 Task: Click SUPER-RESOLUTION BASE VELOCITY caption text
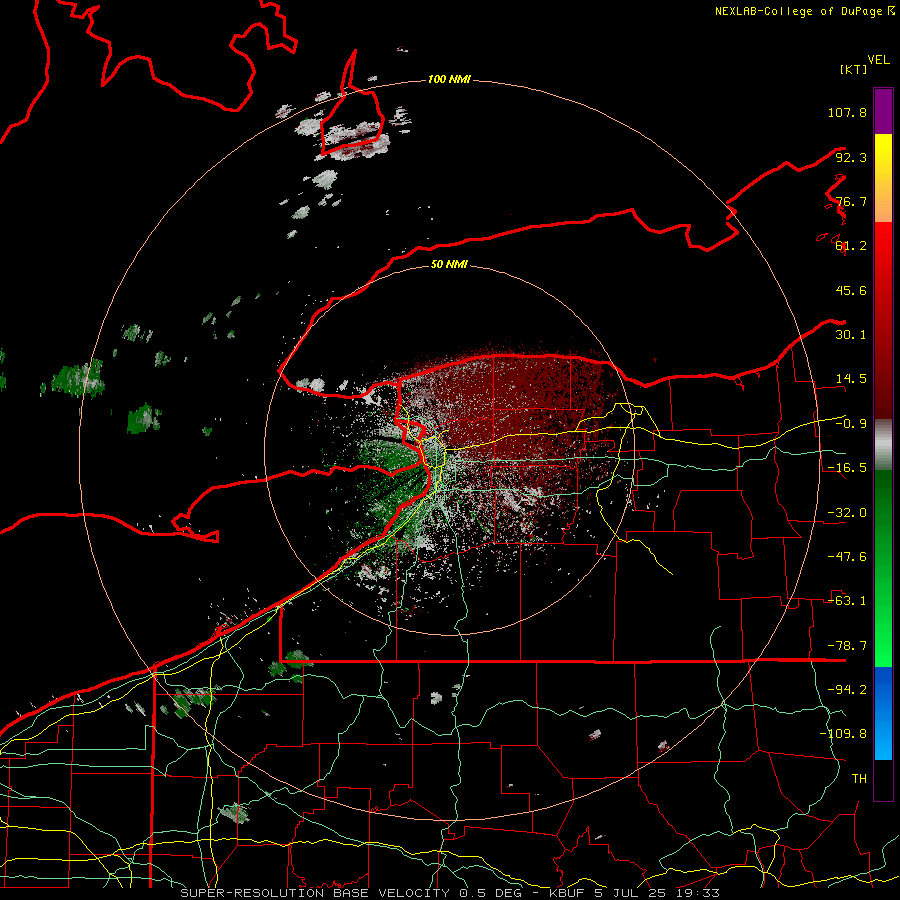tap(317, 893)
